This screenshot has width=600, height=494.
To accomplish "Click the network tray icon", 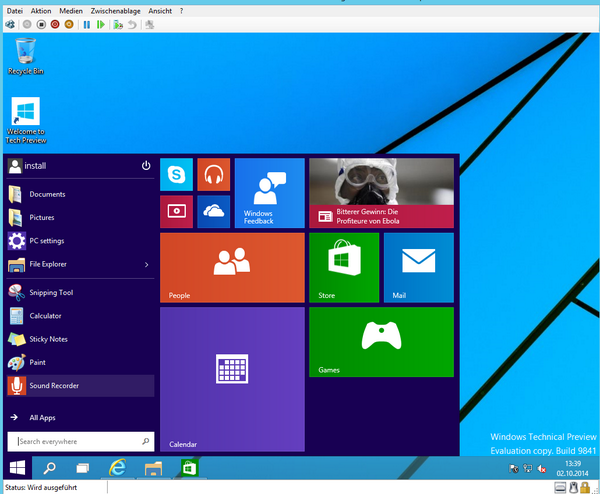I will [528, 468].
